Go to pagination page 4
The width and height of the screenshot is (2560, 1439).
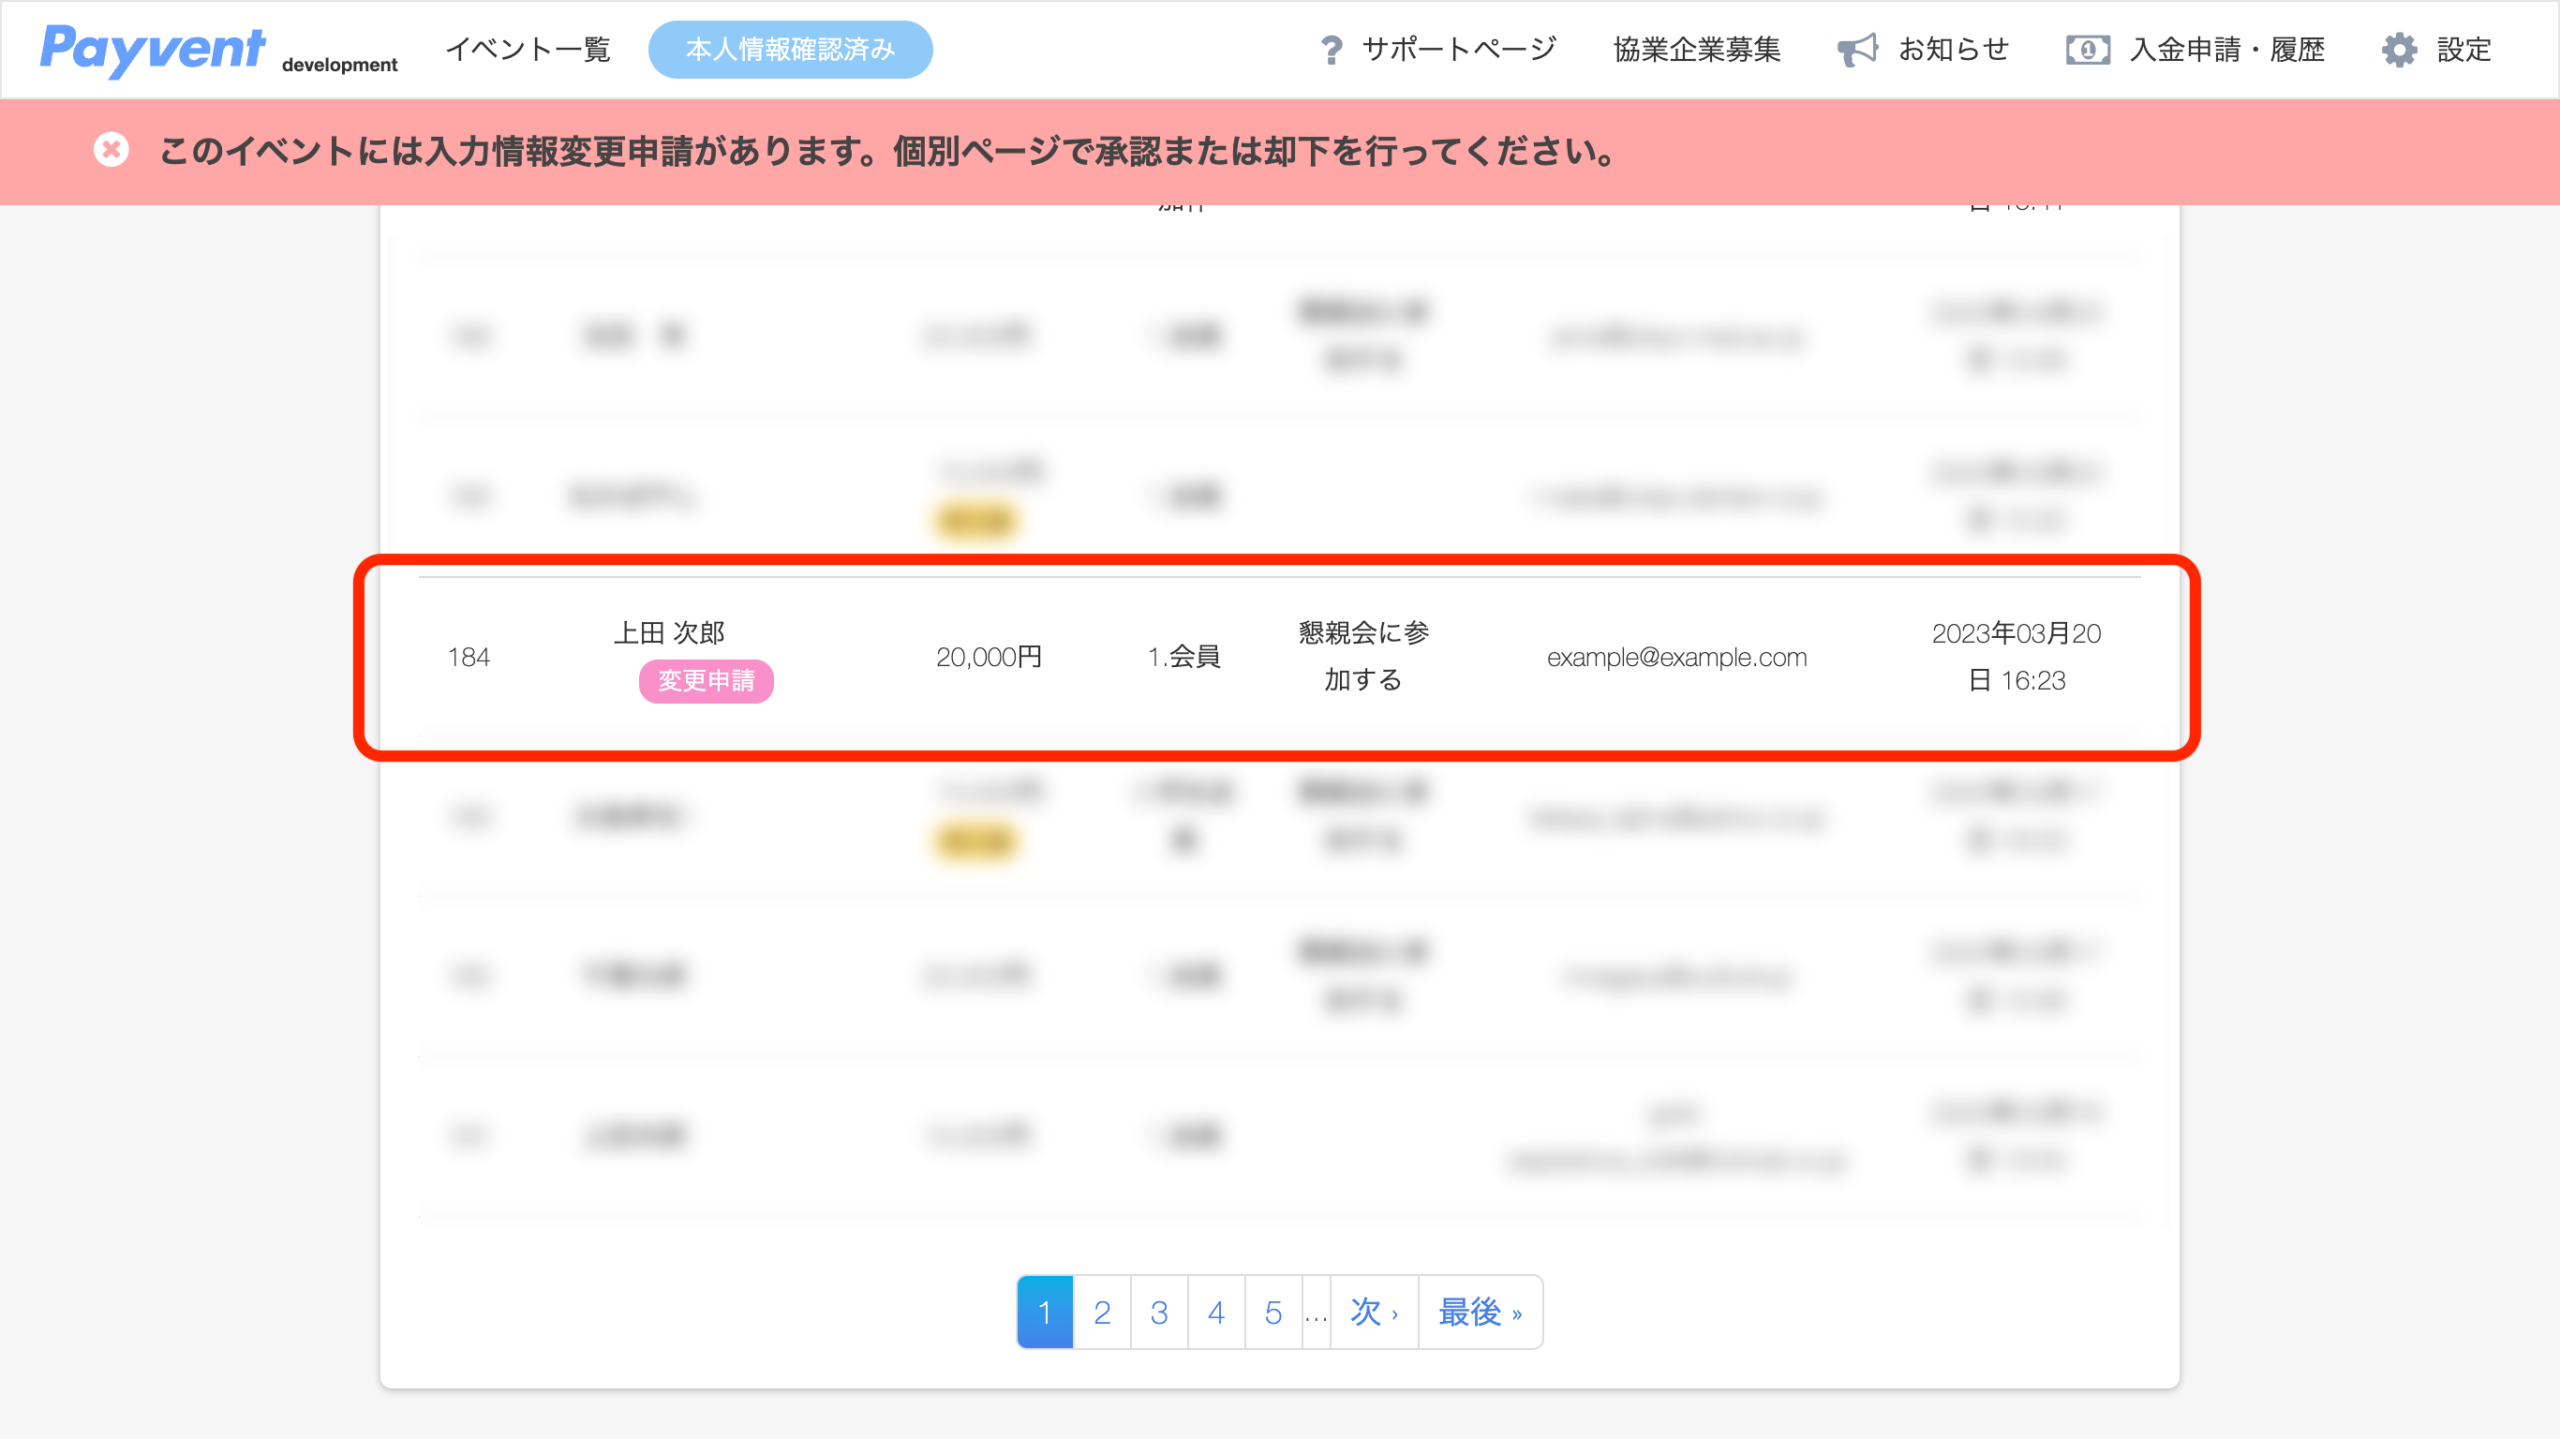(1216, 1312)
